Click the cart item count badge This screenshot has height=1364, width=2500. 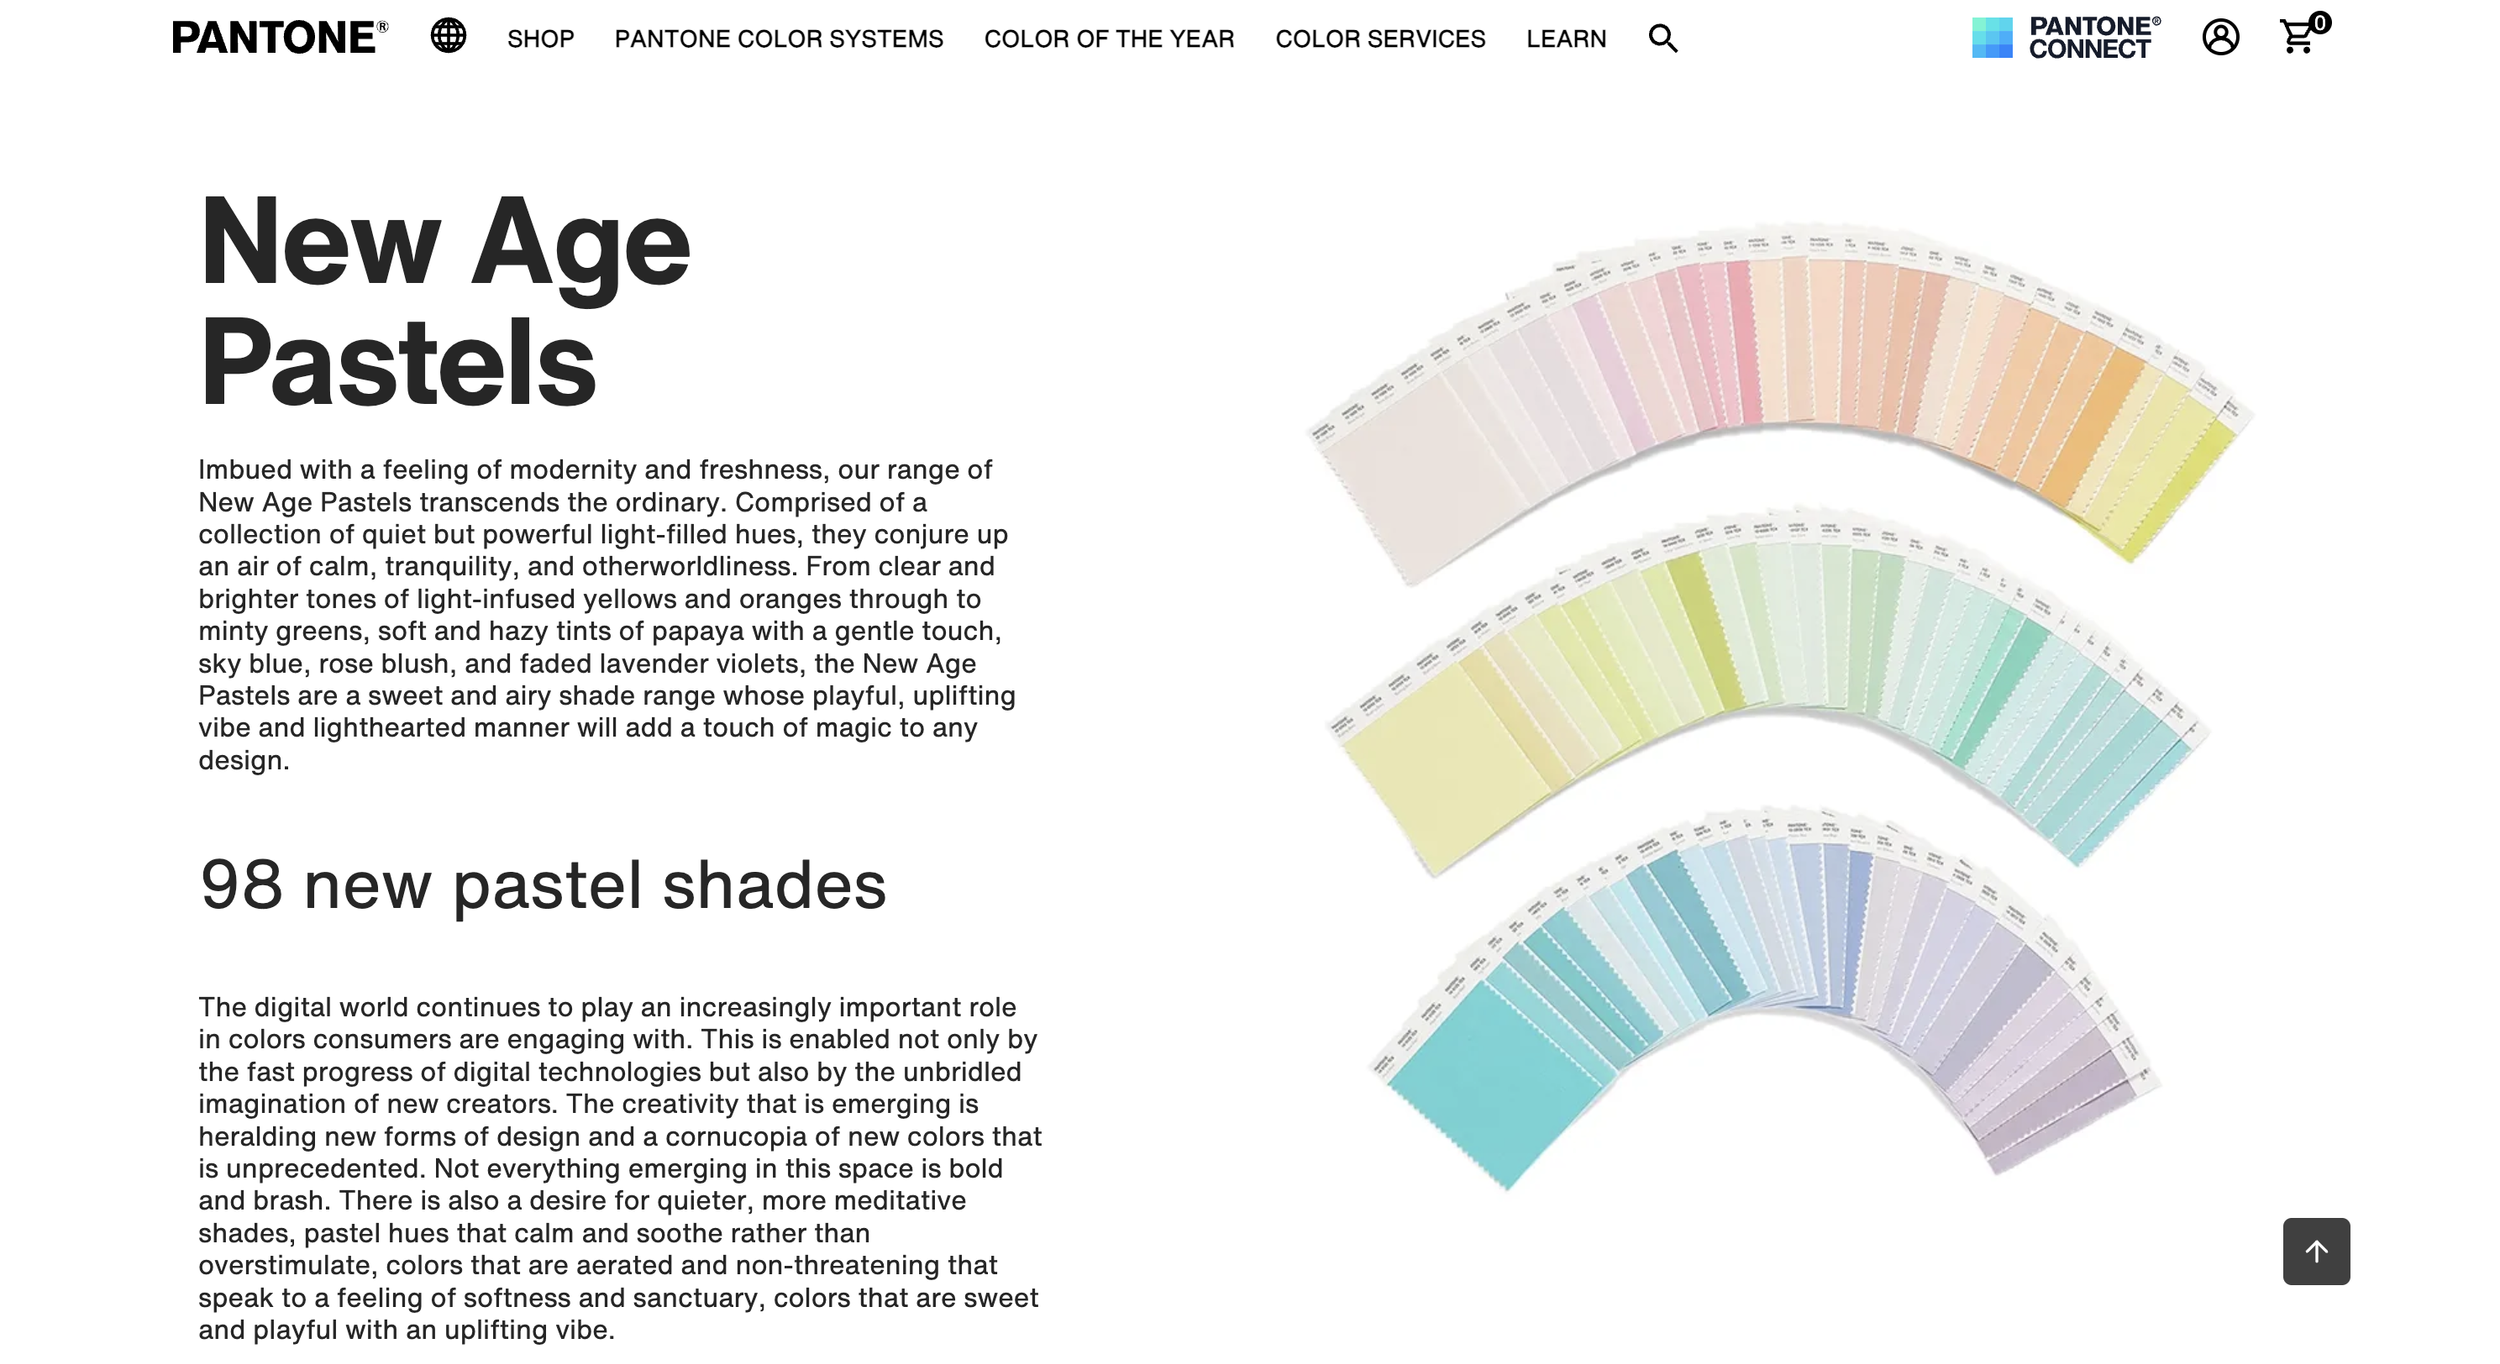pyautogui.click(x=2320, y=23)
